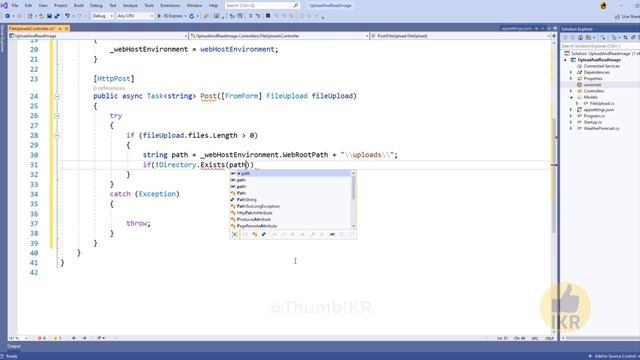Screen dimensions: 640x360
Task: Click the Visual Studio logo icon
Action: [4, 5]
